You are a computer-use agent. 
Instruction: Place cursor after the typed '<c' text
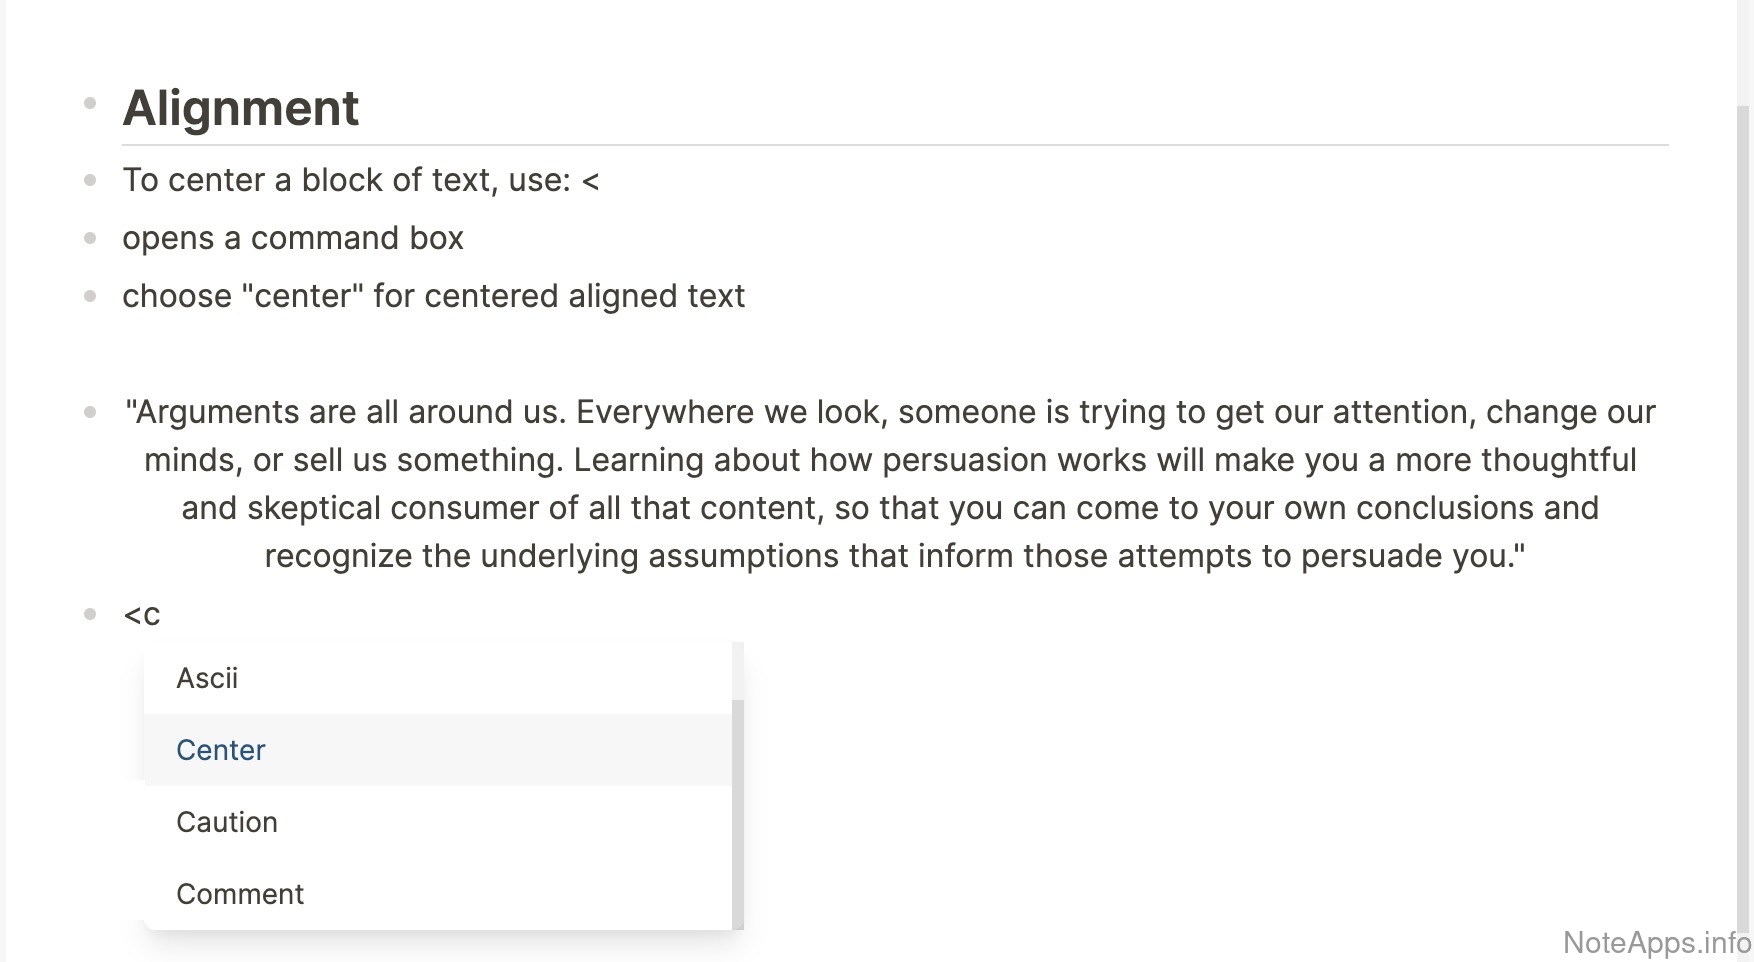[x=161, y=615]
